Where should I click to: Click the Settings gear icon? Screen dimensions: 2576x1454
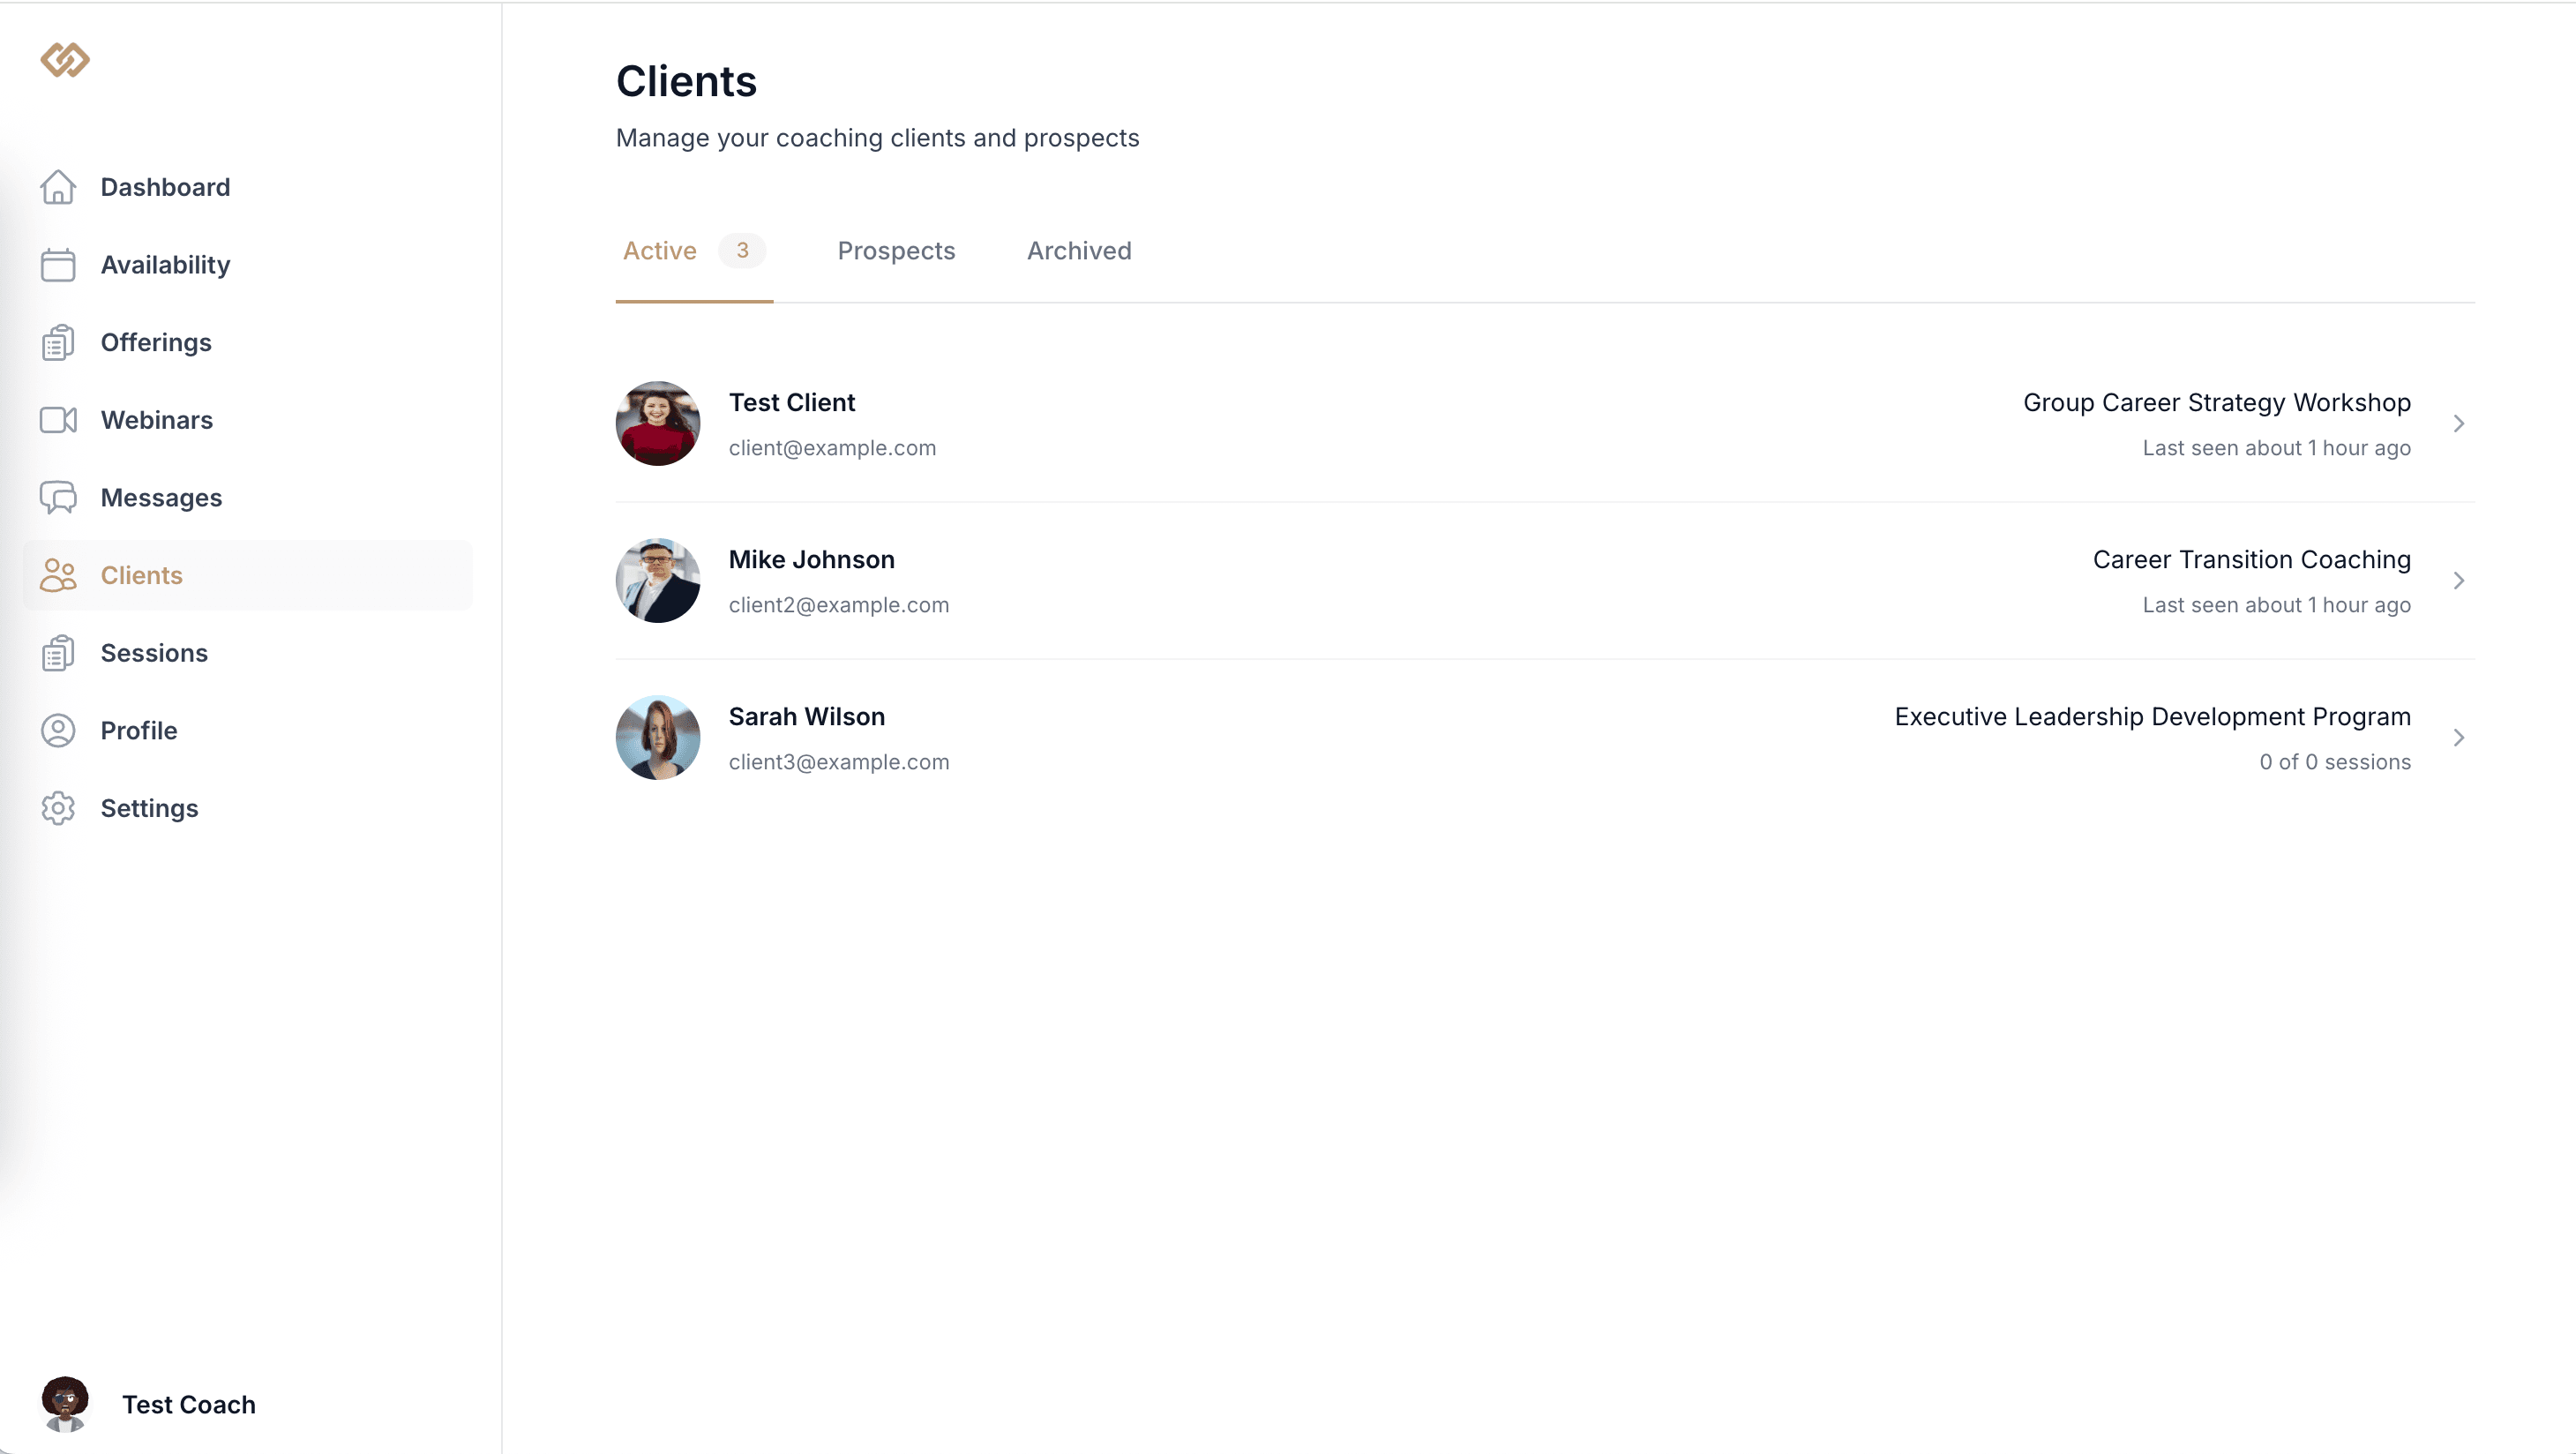(x=59, y=808)
